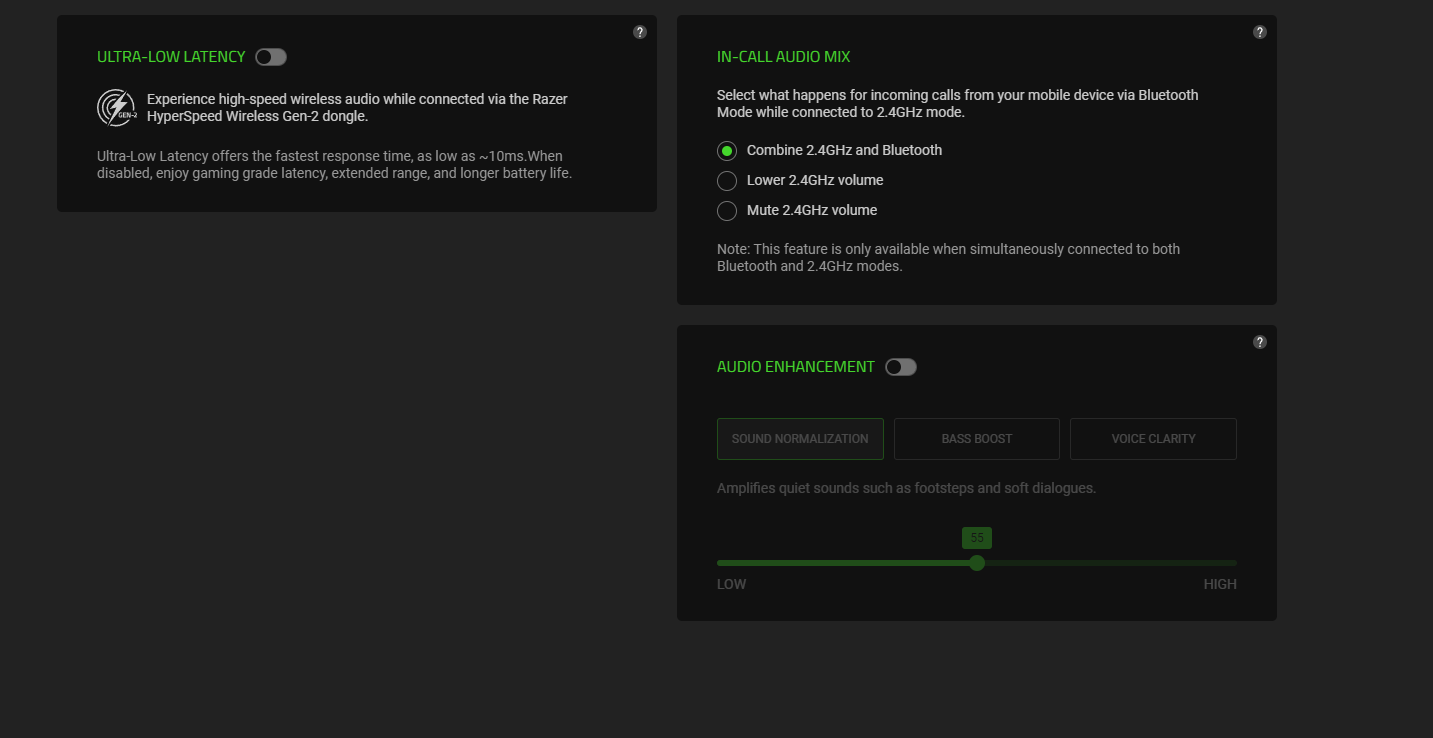The image size is (1433, 738).
Task: Turn on the Audio Enhancement toggle
Action: [x=901, y=367]
